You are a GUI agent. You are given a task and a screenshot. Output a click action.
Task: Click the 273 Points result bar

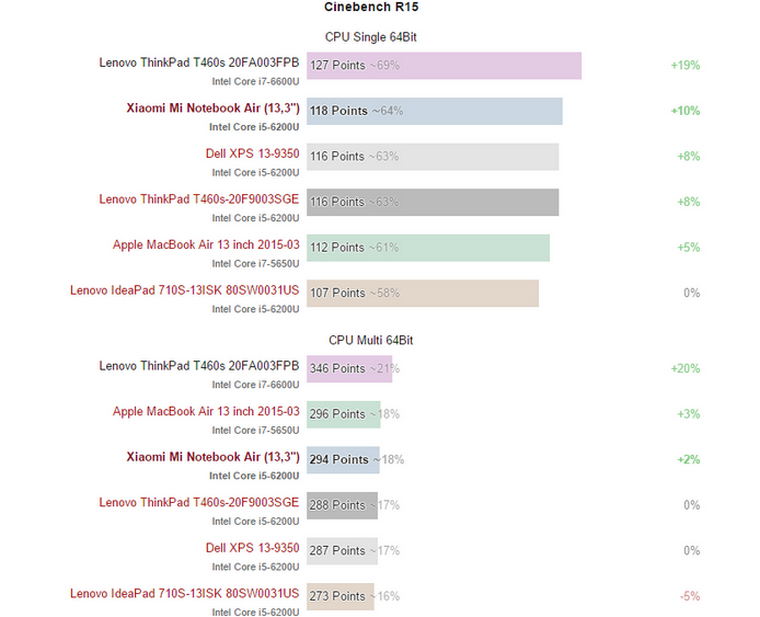(x=340, y=597)
